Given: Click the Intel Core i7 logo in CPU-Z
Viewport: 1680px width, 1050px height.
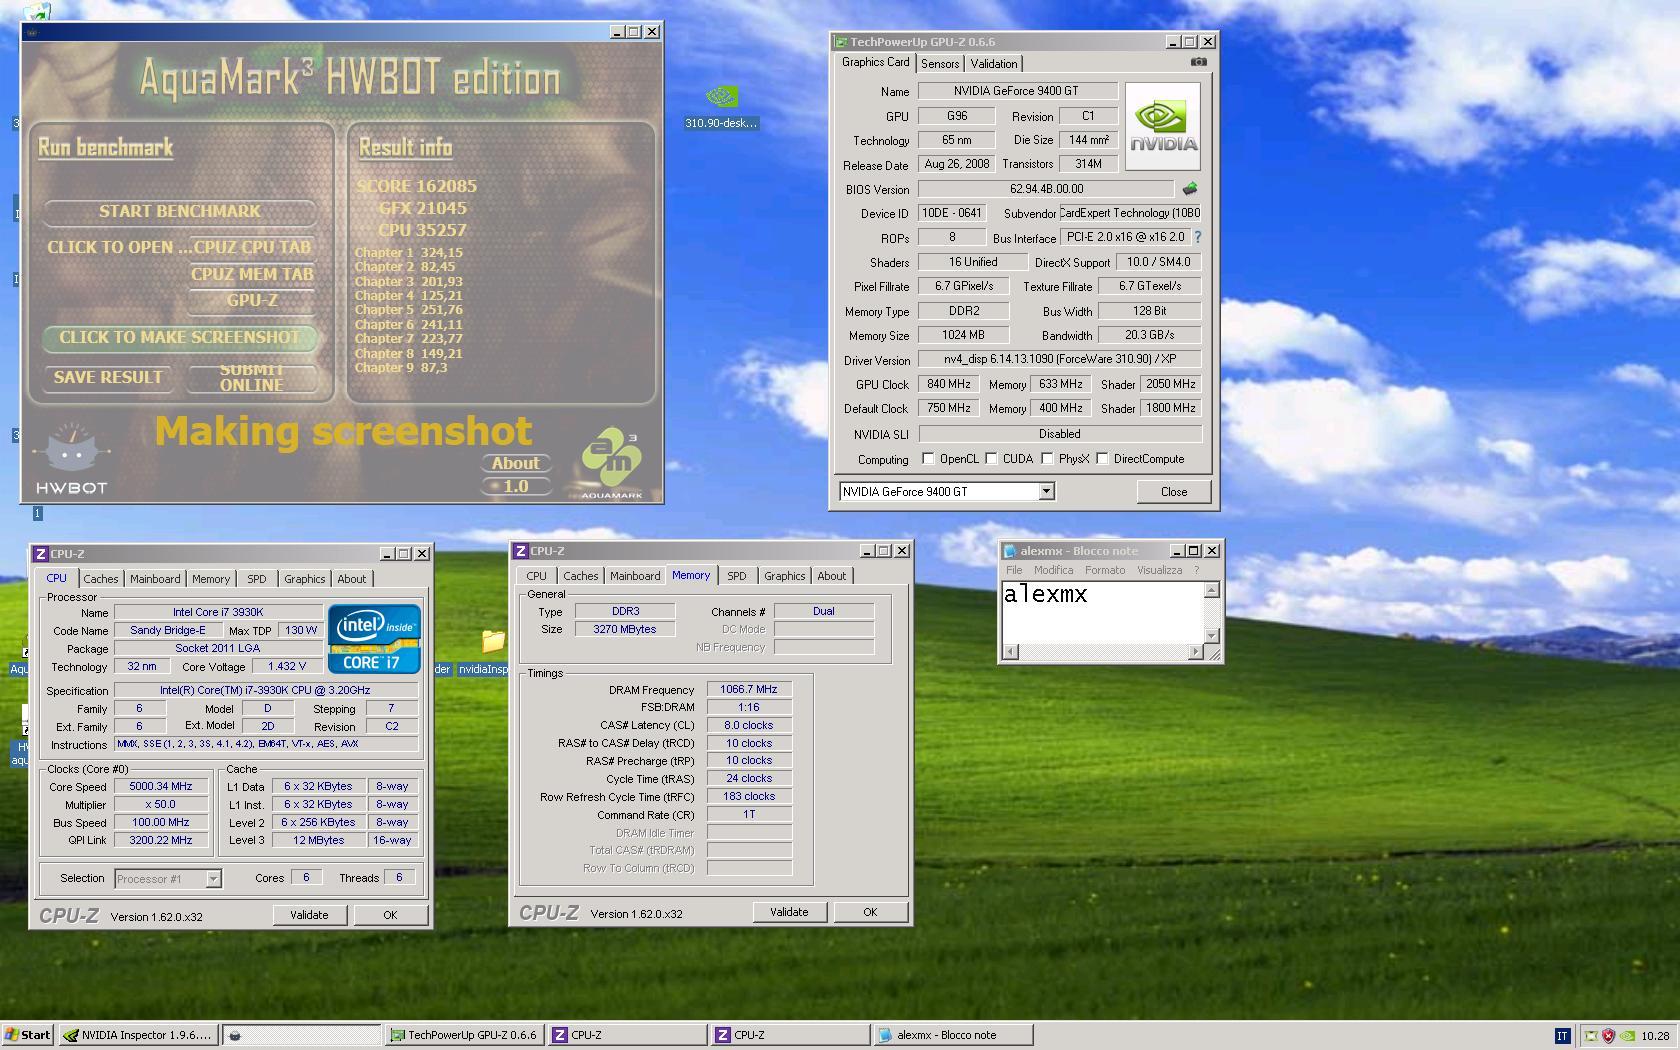Looking at the screenshot, I should (374, 639).
